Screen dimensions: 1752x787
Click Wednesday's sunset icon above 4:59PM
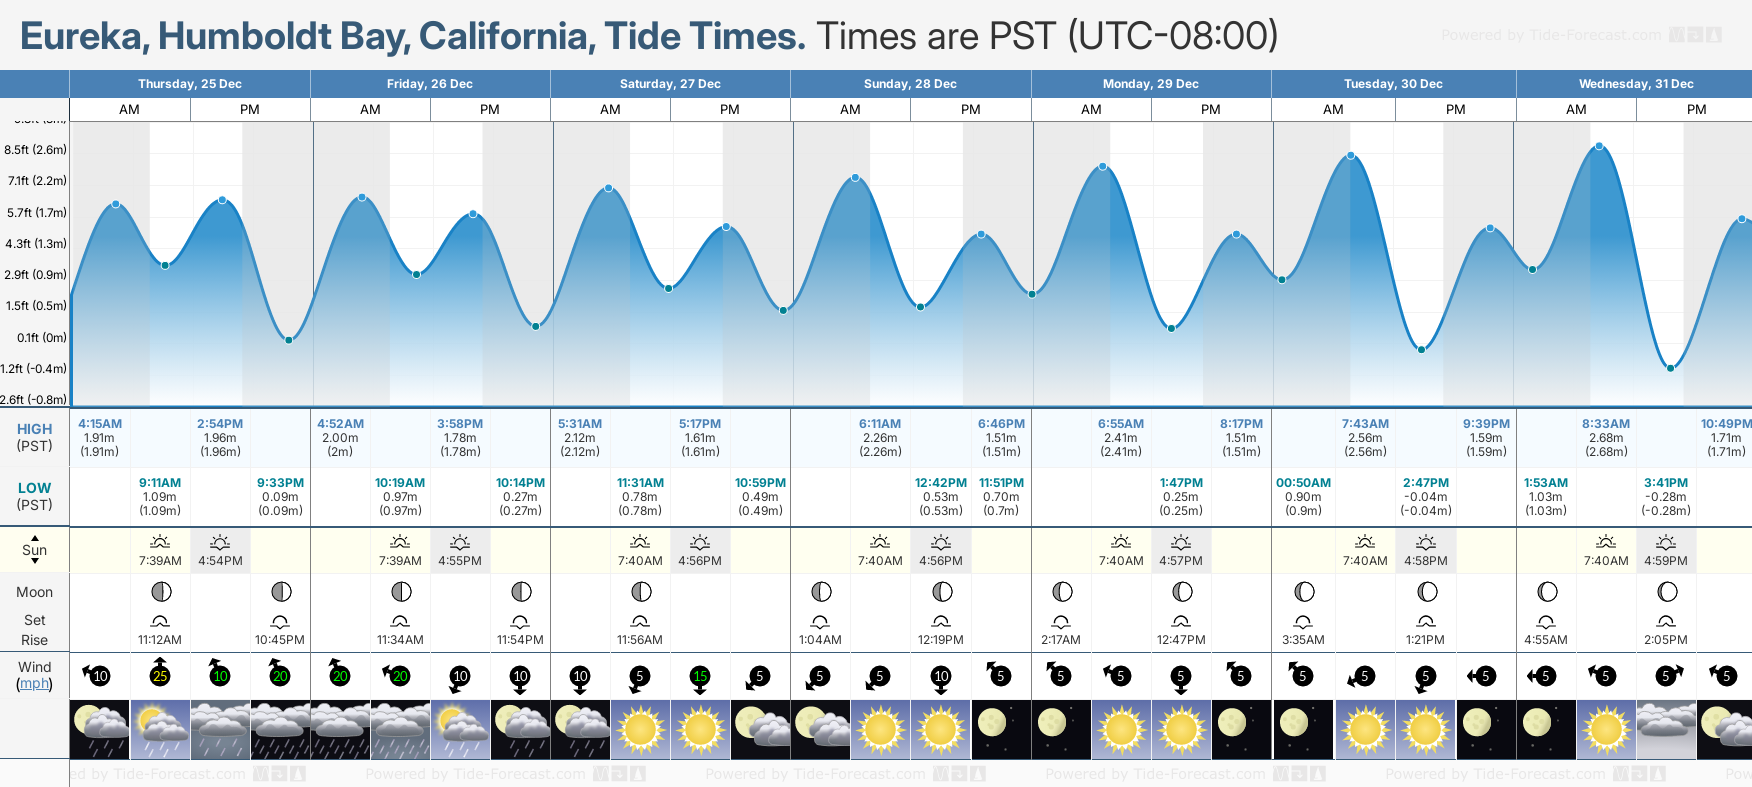[x=1666, y=542]
